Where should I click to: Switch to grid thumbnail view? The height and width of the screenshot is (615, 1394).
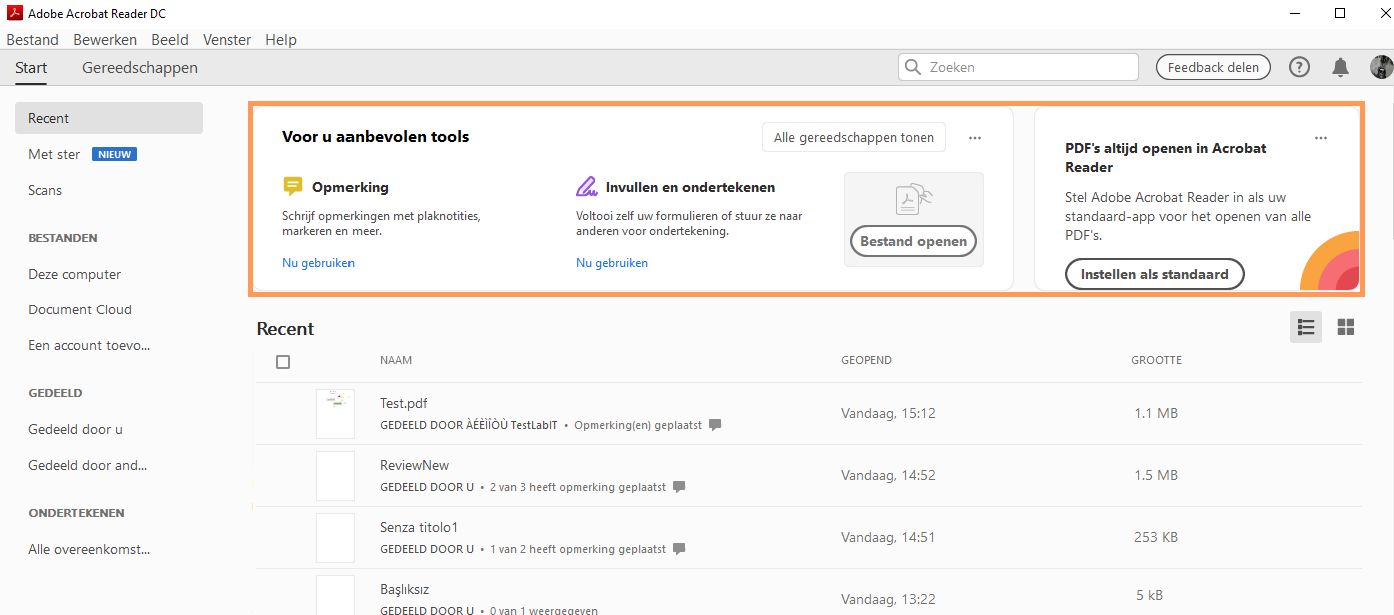tap(1346, 327)
